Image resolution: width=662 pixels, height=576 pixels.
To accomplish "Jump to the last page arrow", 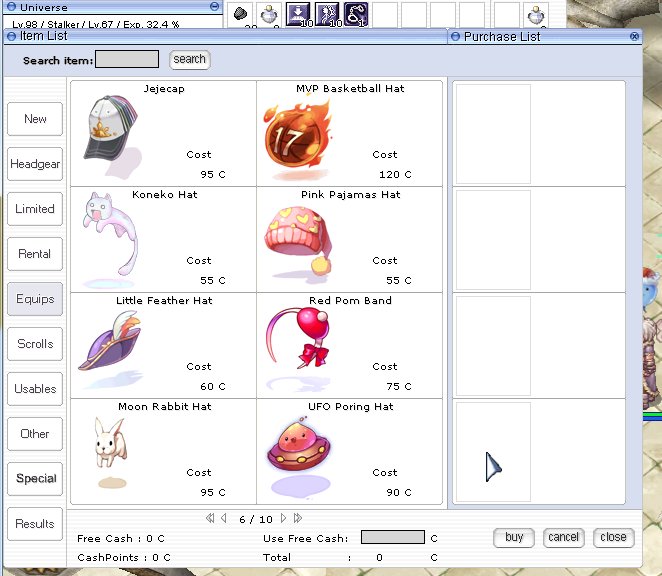I will [298, 518].
